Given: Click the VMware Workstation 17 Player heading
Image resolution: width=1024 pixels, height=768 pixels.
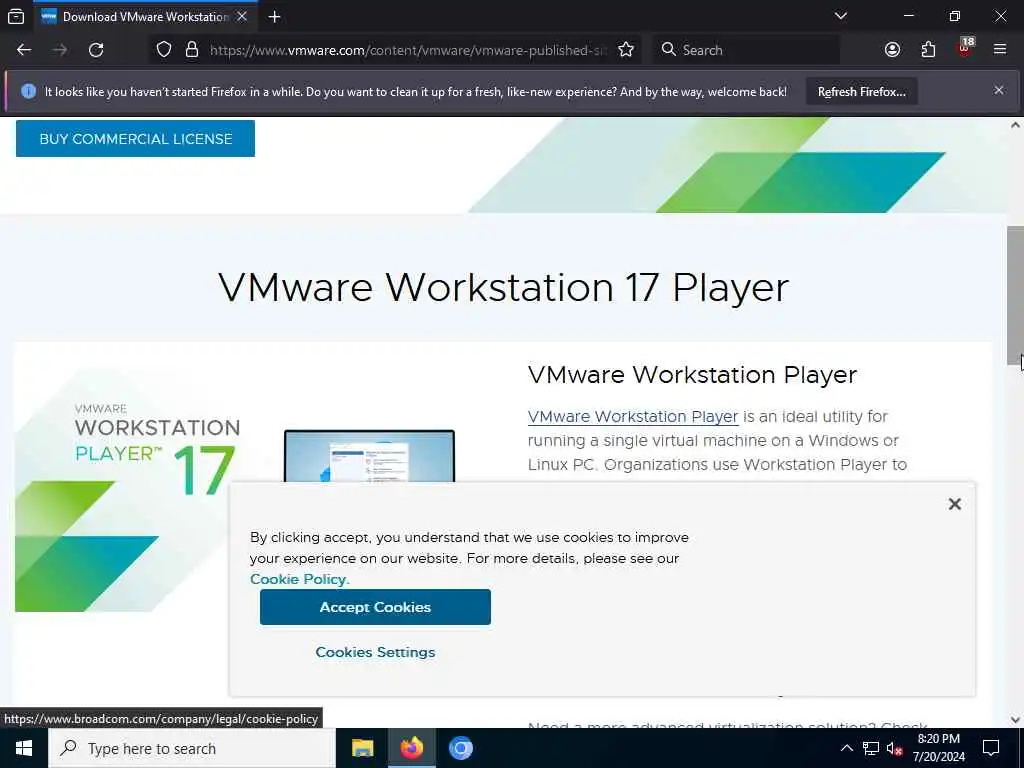Looking at the screenshot, I should point(504,287).
